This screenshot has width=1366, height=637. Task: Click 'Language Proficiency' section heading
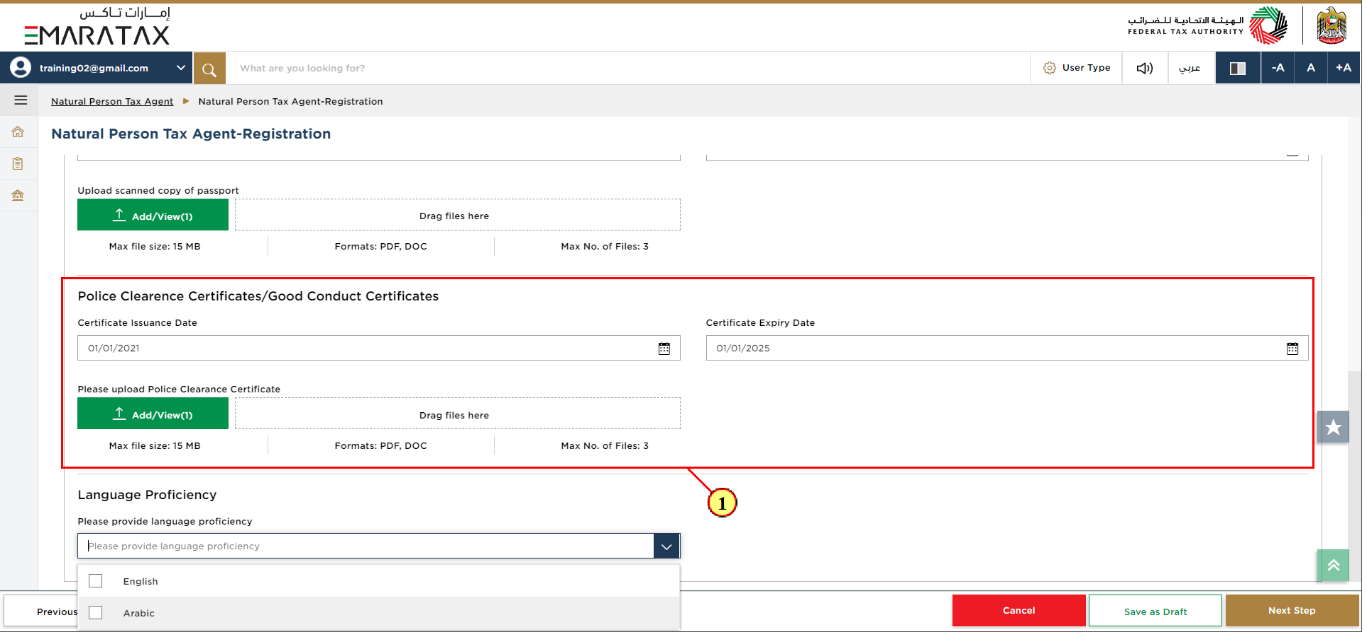(x=147, y=495)
